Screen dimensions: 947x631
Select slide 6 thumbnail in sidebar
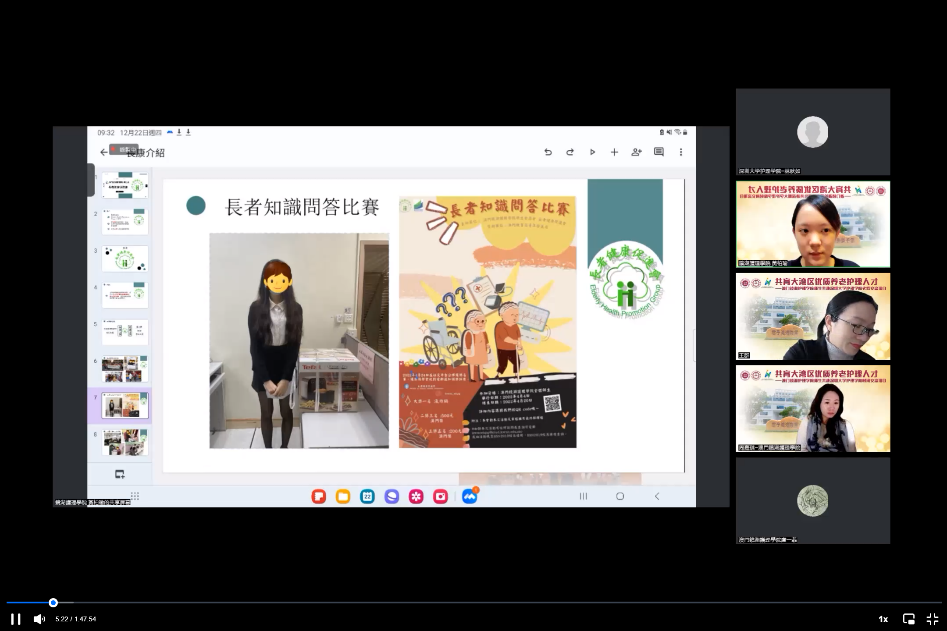tap(125, 369)
